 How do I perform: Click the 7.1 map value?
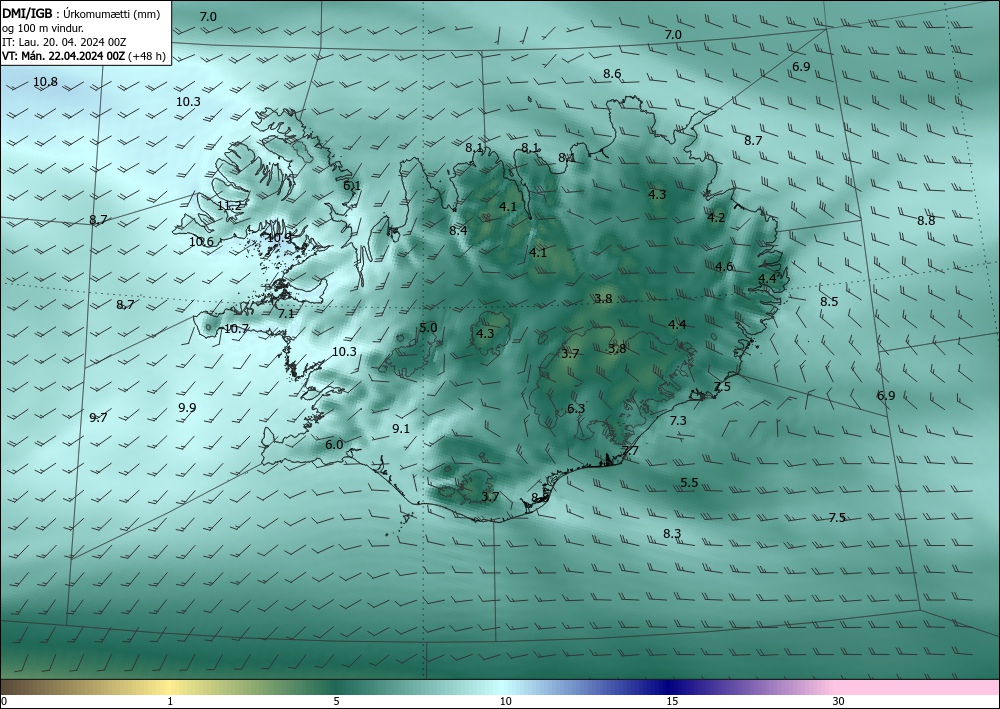(x=286, y=313)
